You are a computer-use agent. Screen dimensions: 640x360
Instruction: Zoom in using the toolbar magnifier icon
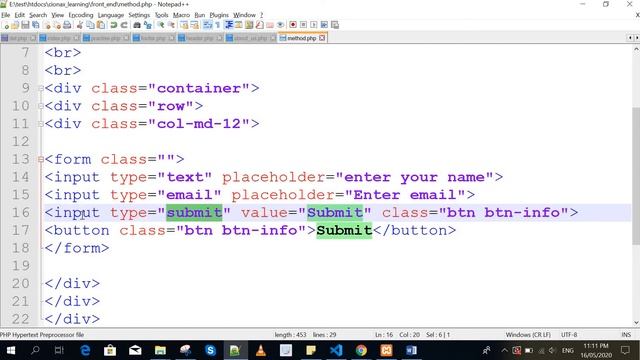(161, 25)
